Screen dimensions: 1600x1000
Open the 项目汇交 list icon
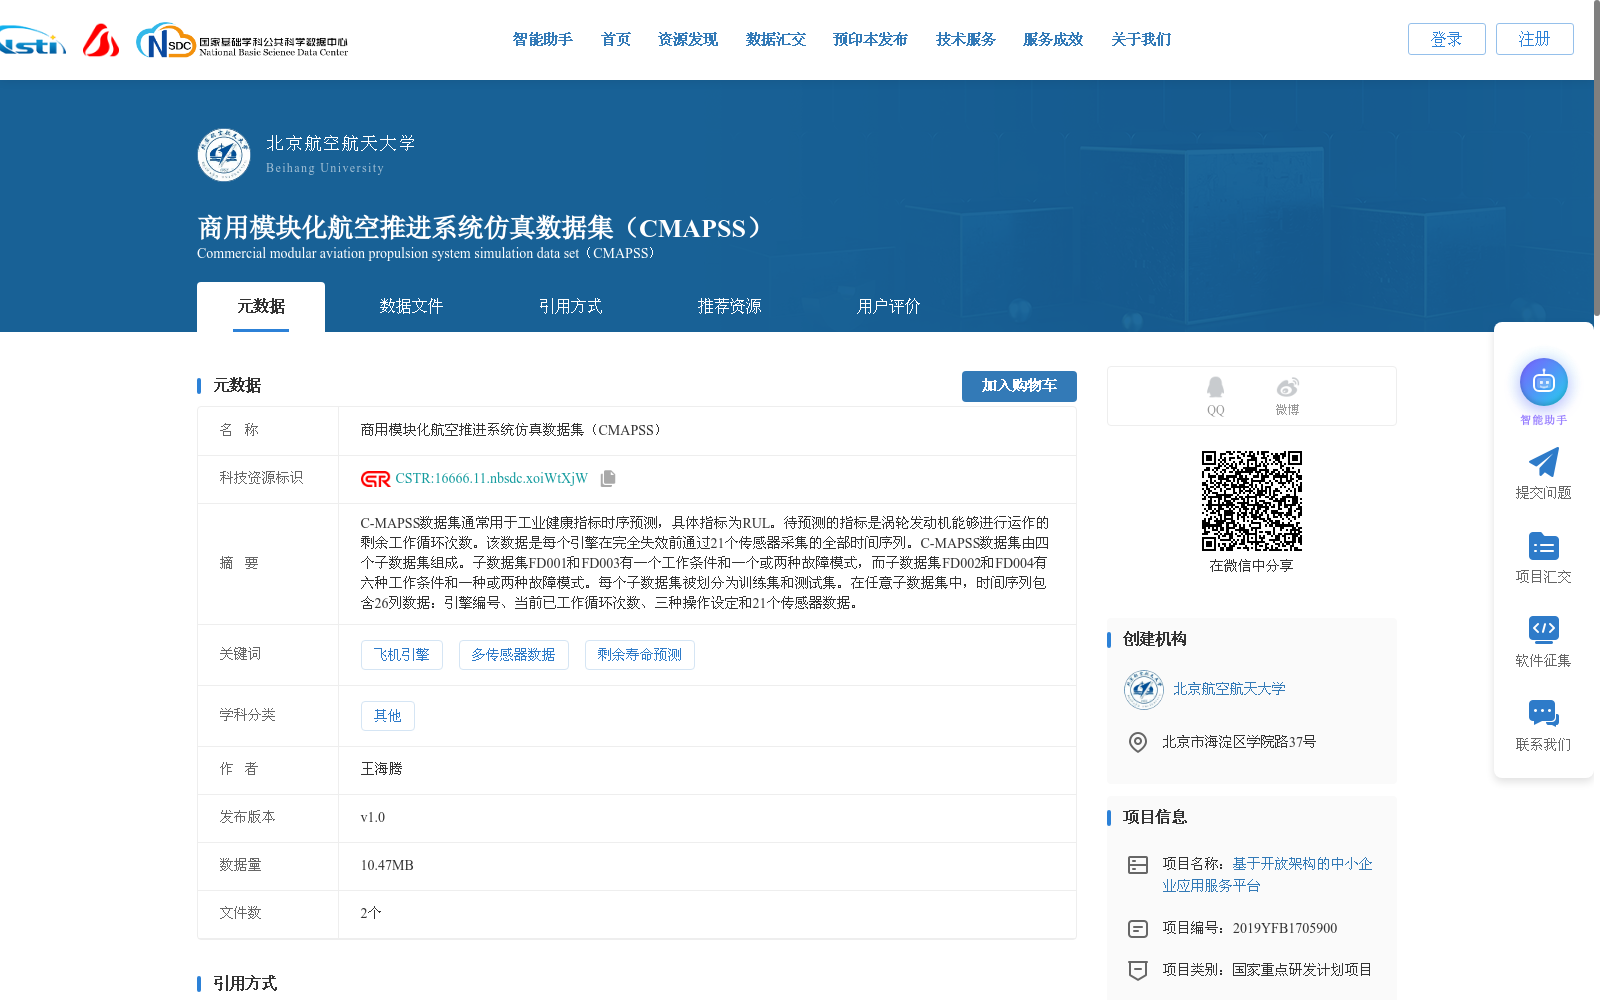[1543, 546]
